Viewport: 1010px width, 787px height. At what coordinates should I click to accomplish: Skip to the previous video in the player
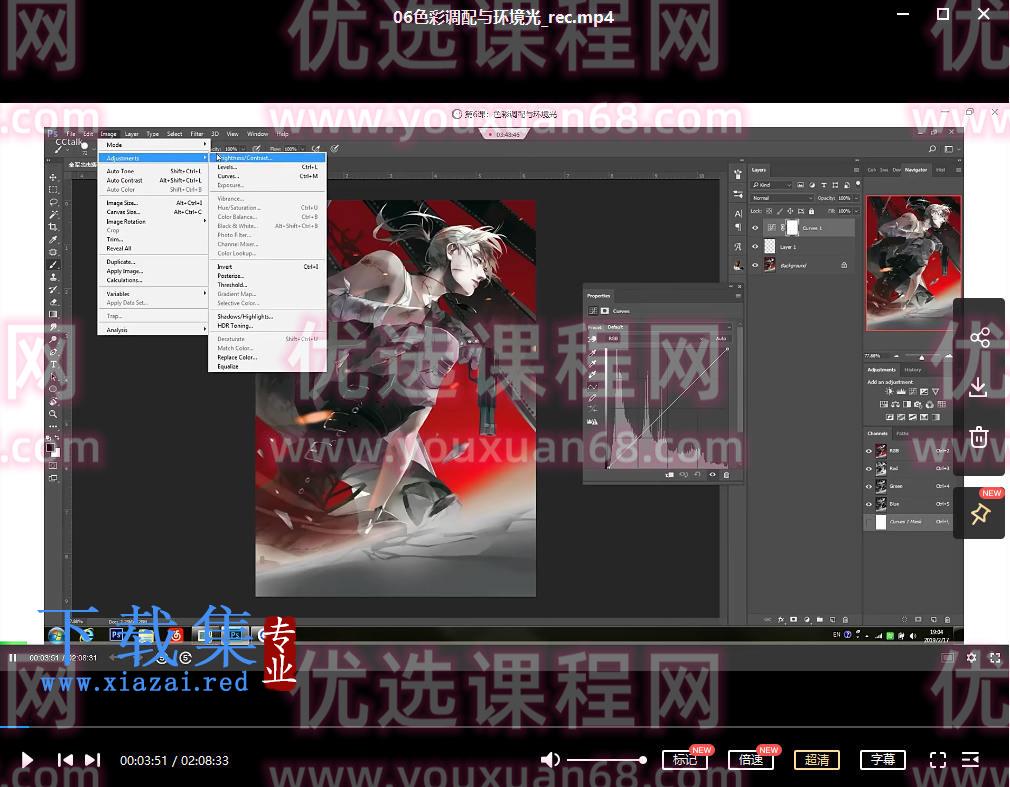click(65, 760)
